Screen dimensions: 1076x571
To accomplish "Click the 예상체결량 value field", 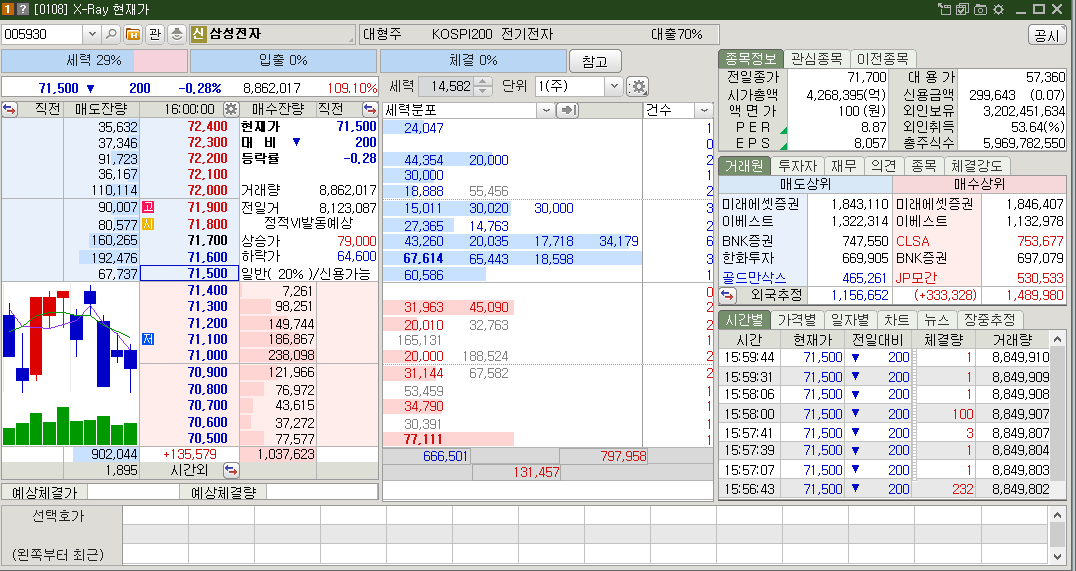I will coord(322,492).
